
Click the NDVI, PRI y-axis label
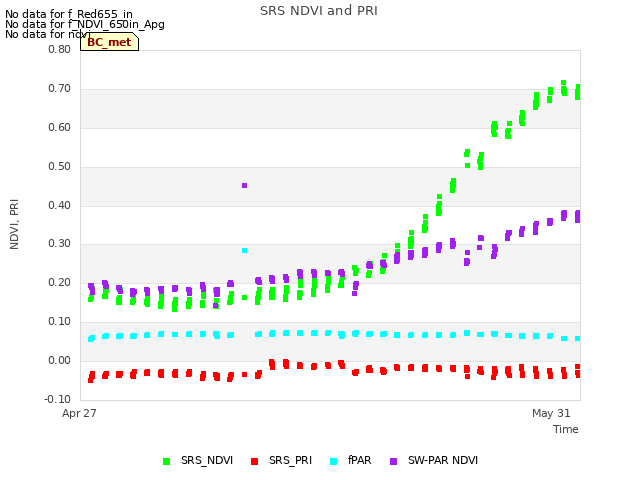point(14,224)
